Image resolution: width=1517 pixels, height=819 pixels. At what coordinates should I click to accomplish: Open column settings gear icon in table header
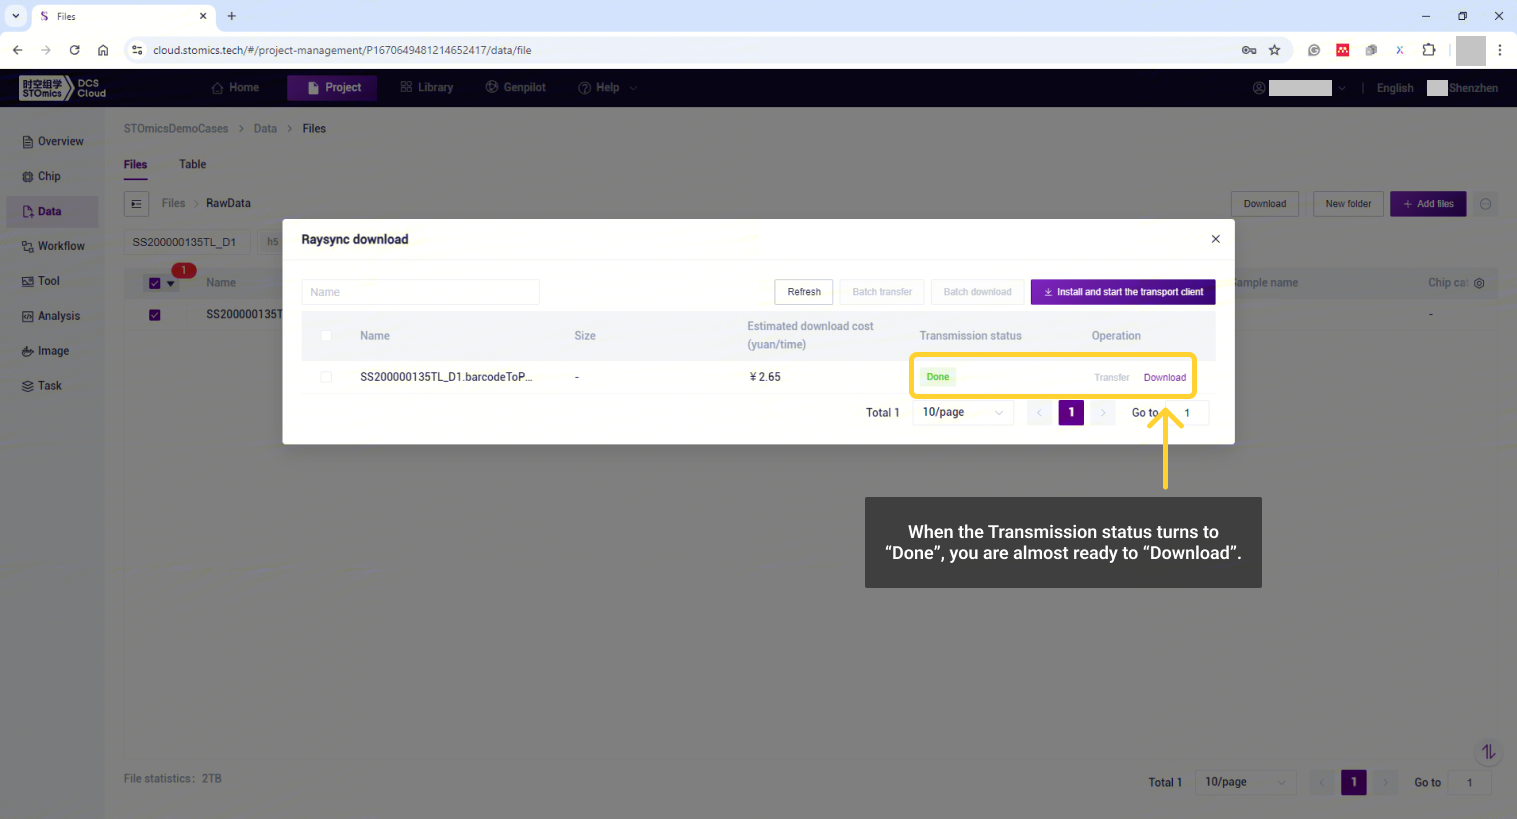tap(1479, 283)
